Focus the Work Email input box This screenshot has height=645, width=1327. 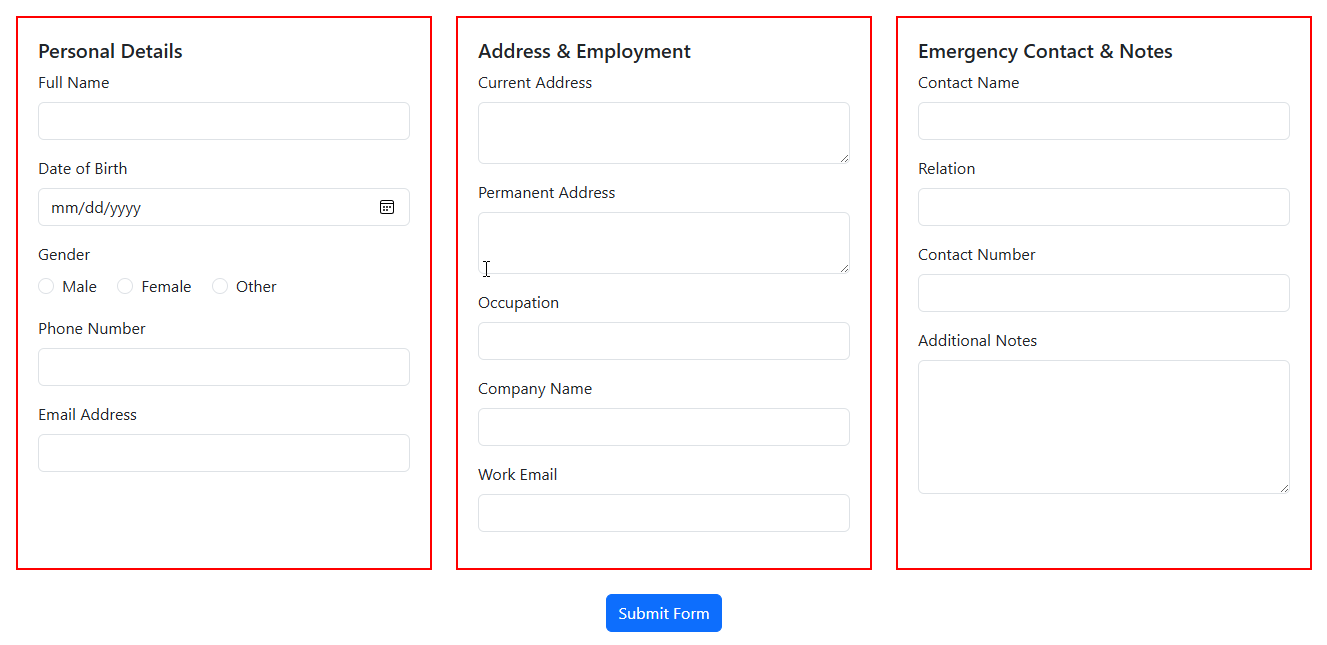664,513
